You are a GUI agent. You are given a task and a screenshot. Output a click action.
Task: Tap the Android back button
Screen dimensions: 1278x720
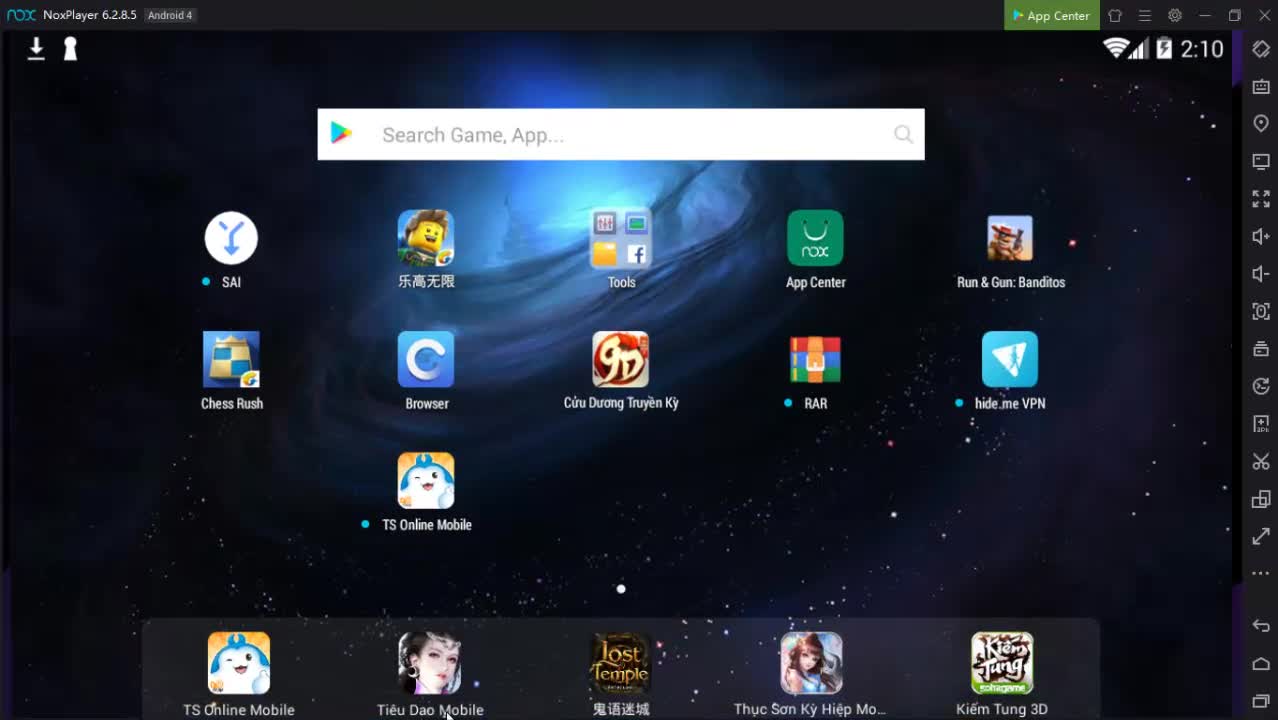(1261, 626)
